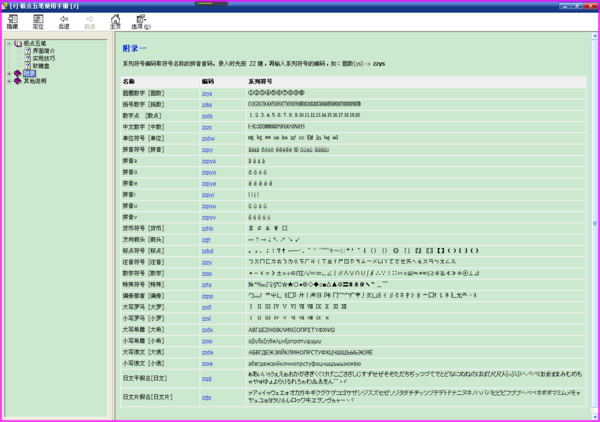Select the 其他说明 tree item

click(35, 81)
